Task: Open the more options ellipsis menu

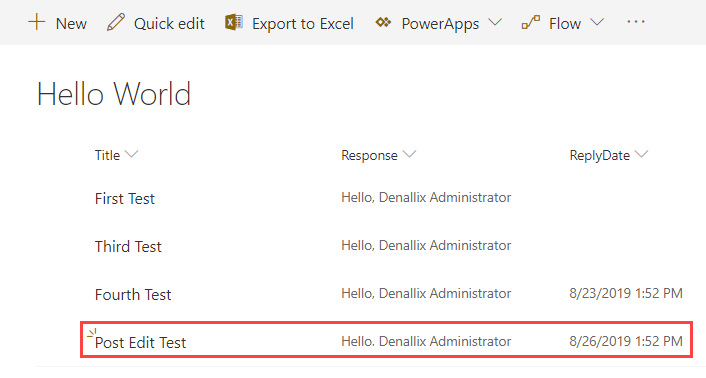Action: pos(635,22)
